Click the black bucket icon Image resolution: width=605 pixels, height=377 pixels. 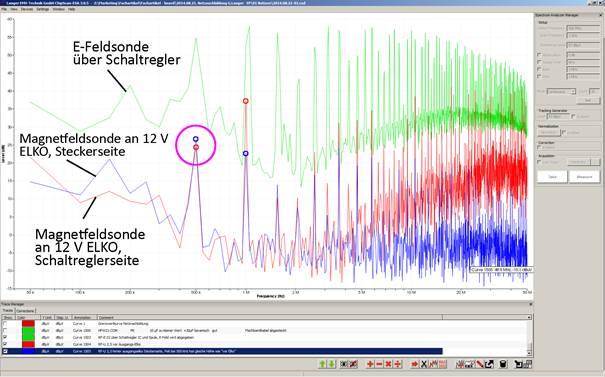tap(503, 364)
